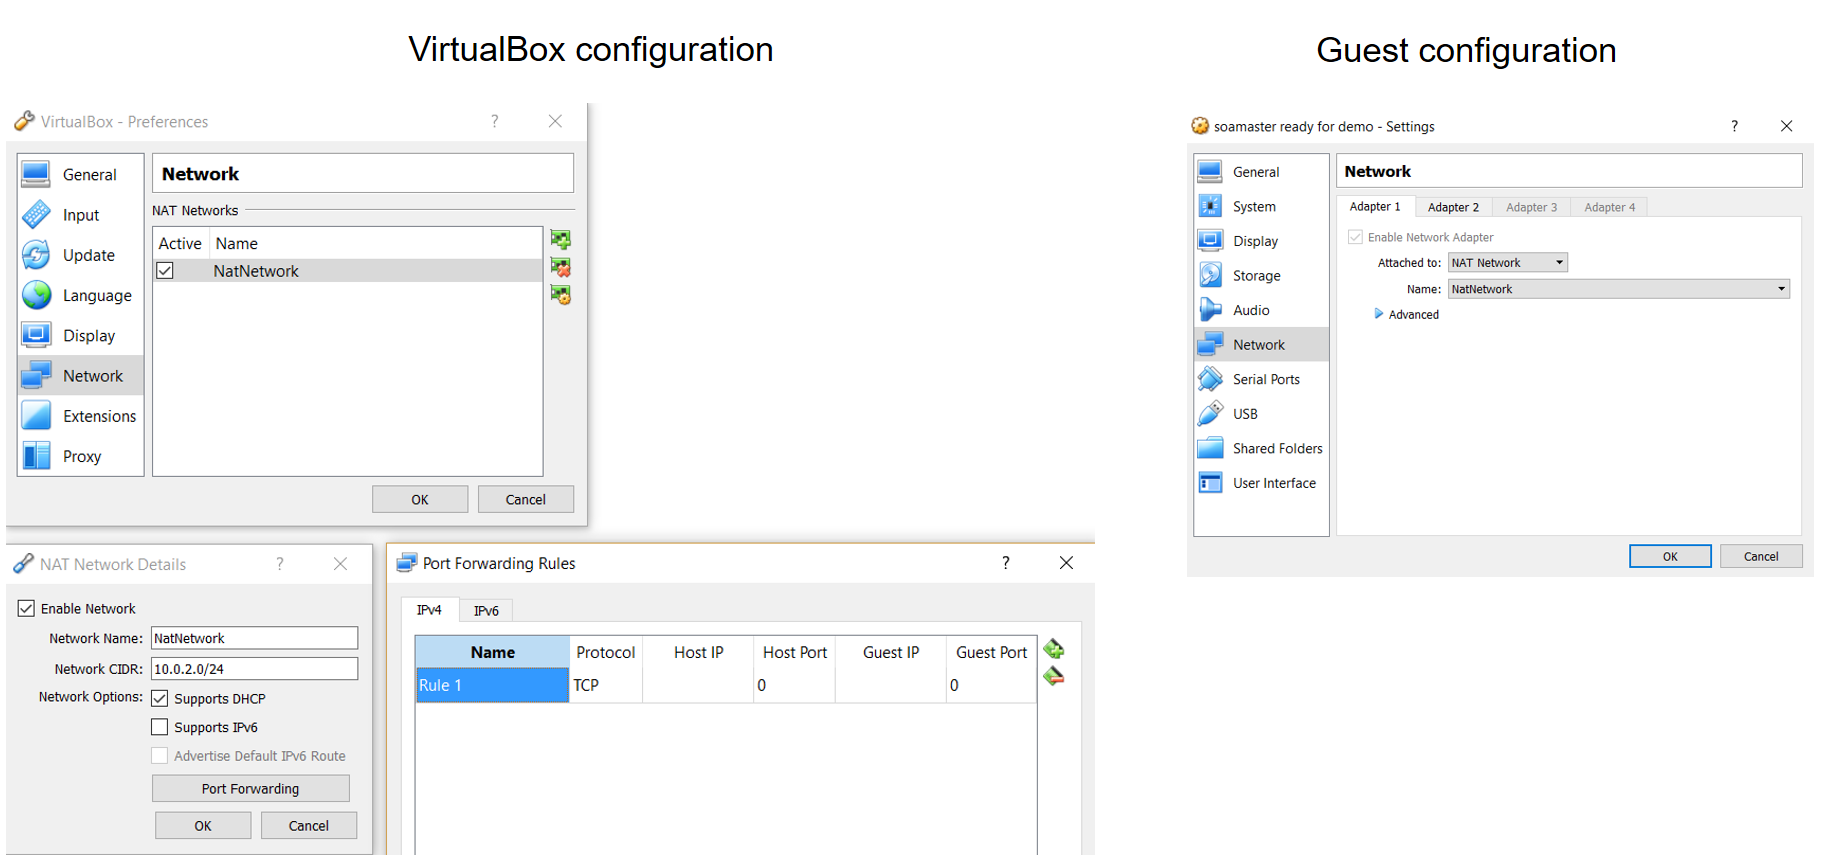
Task: Click Cancel in NAT Network Details
Action: 309,825
